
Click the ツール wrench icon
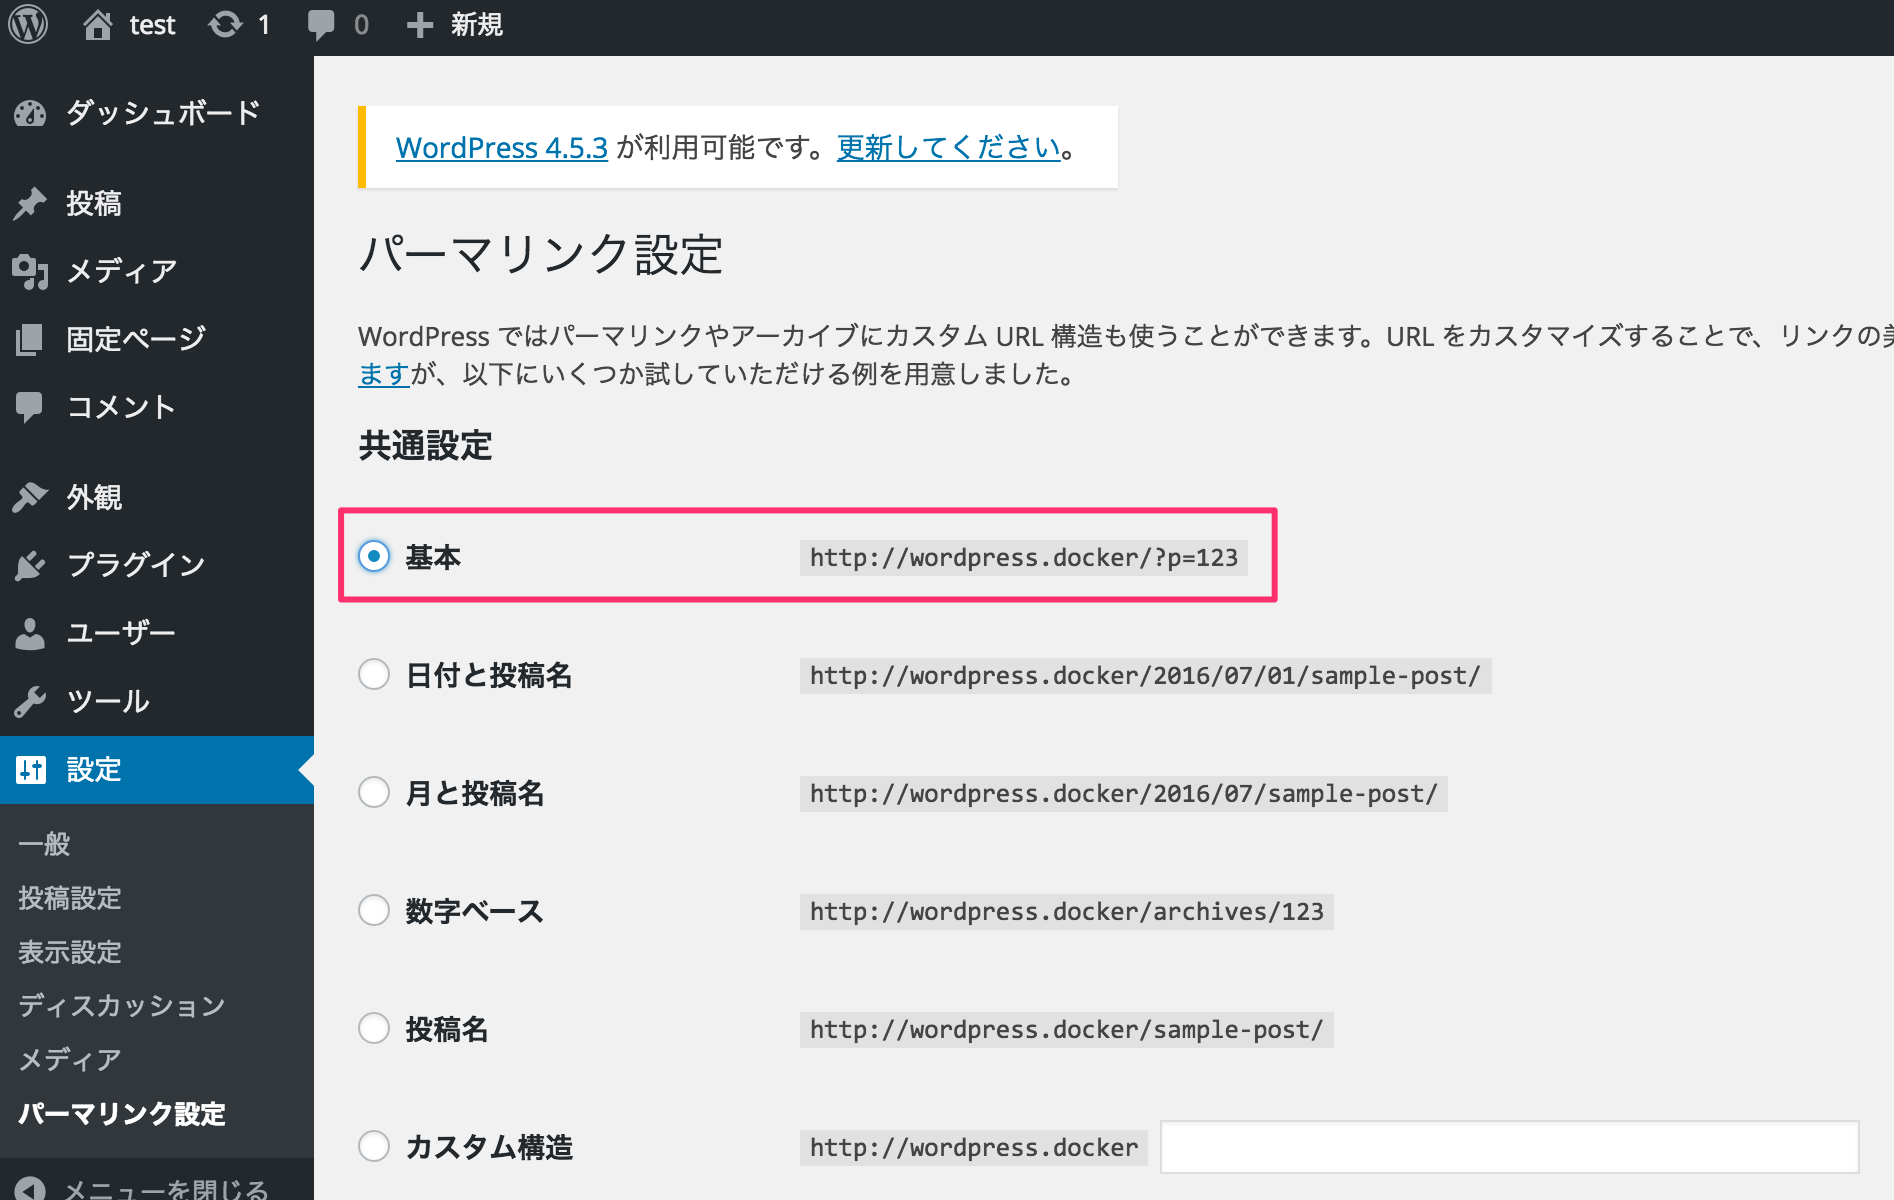click(30, 701)
